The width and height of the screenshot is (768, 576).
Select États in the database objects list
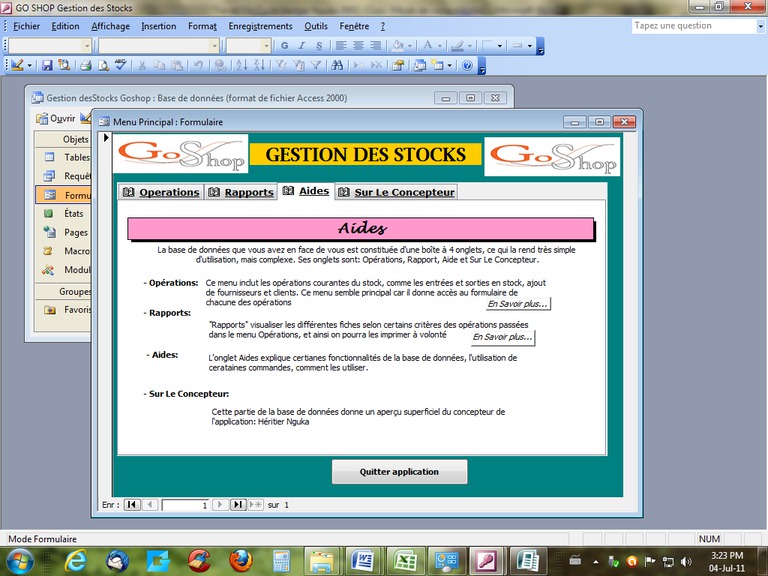73,213
